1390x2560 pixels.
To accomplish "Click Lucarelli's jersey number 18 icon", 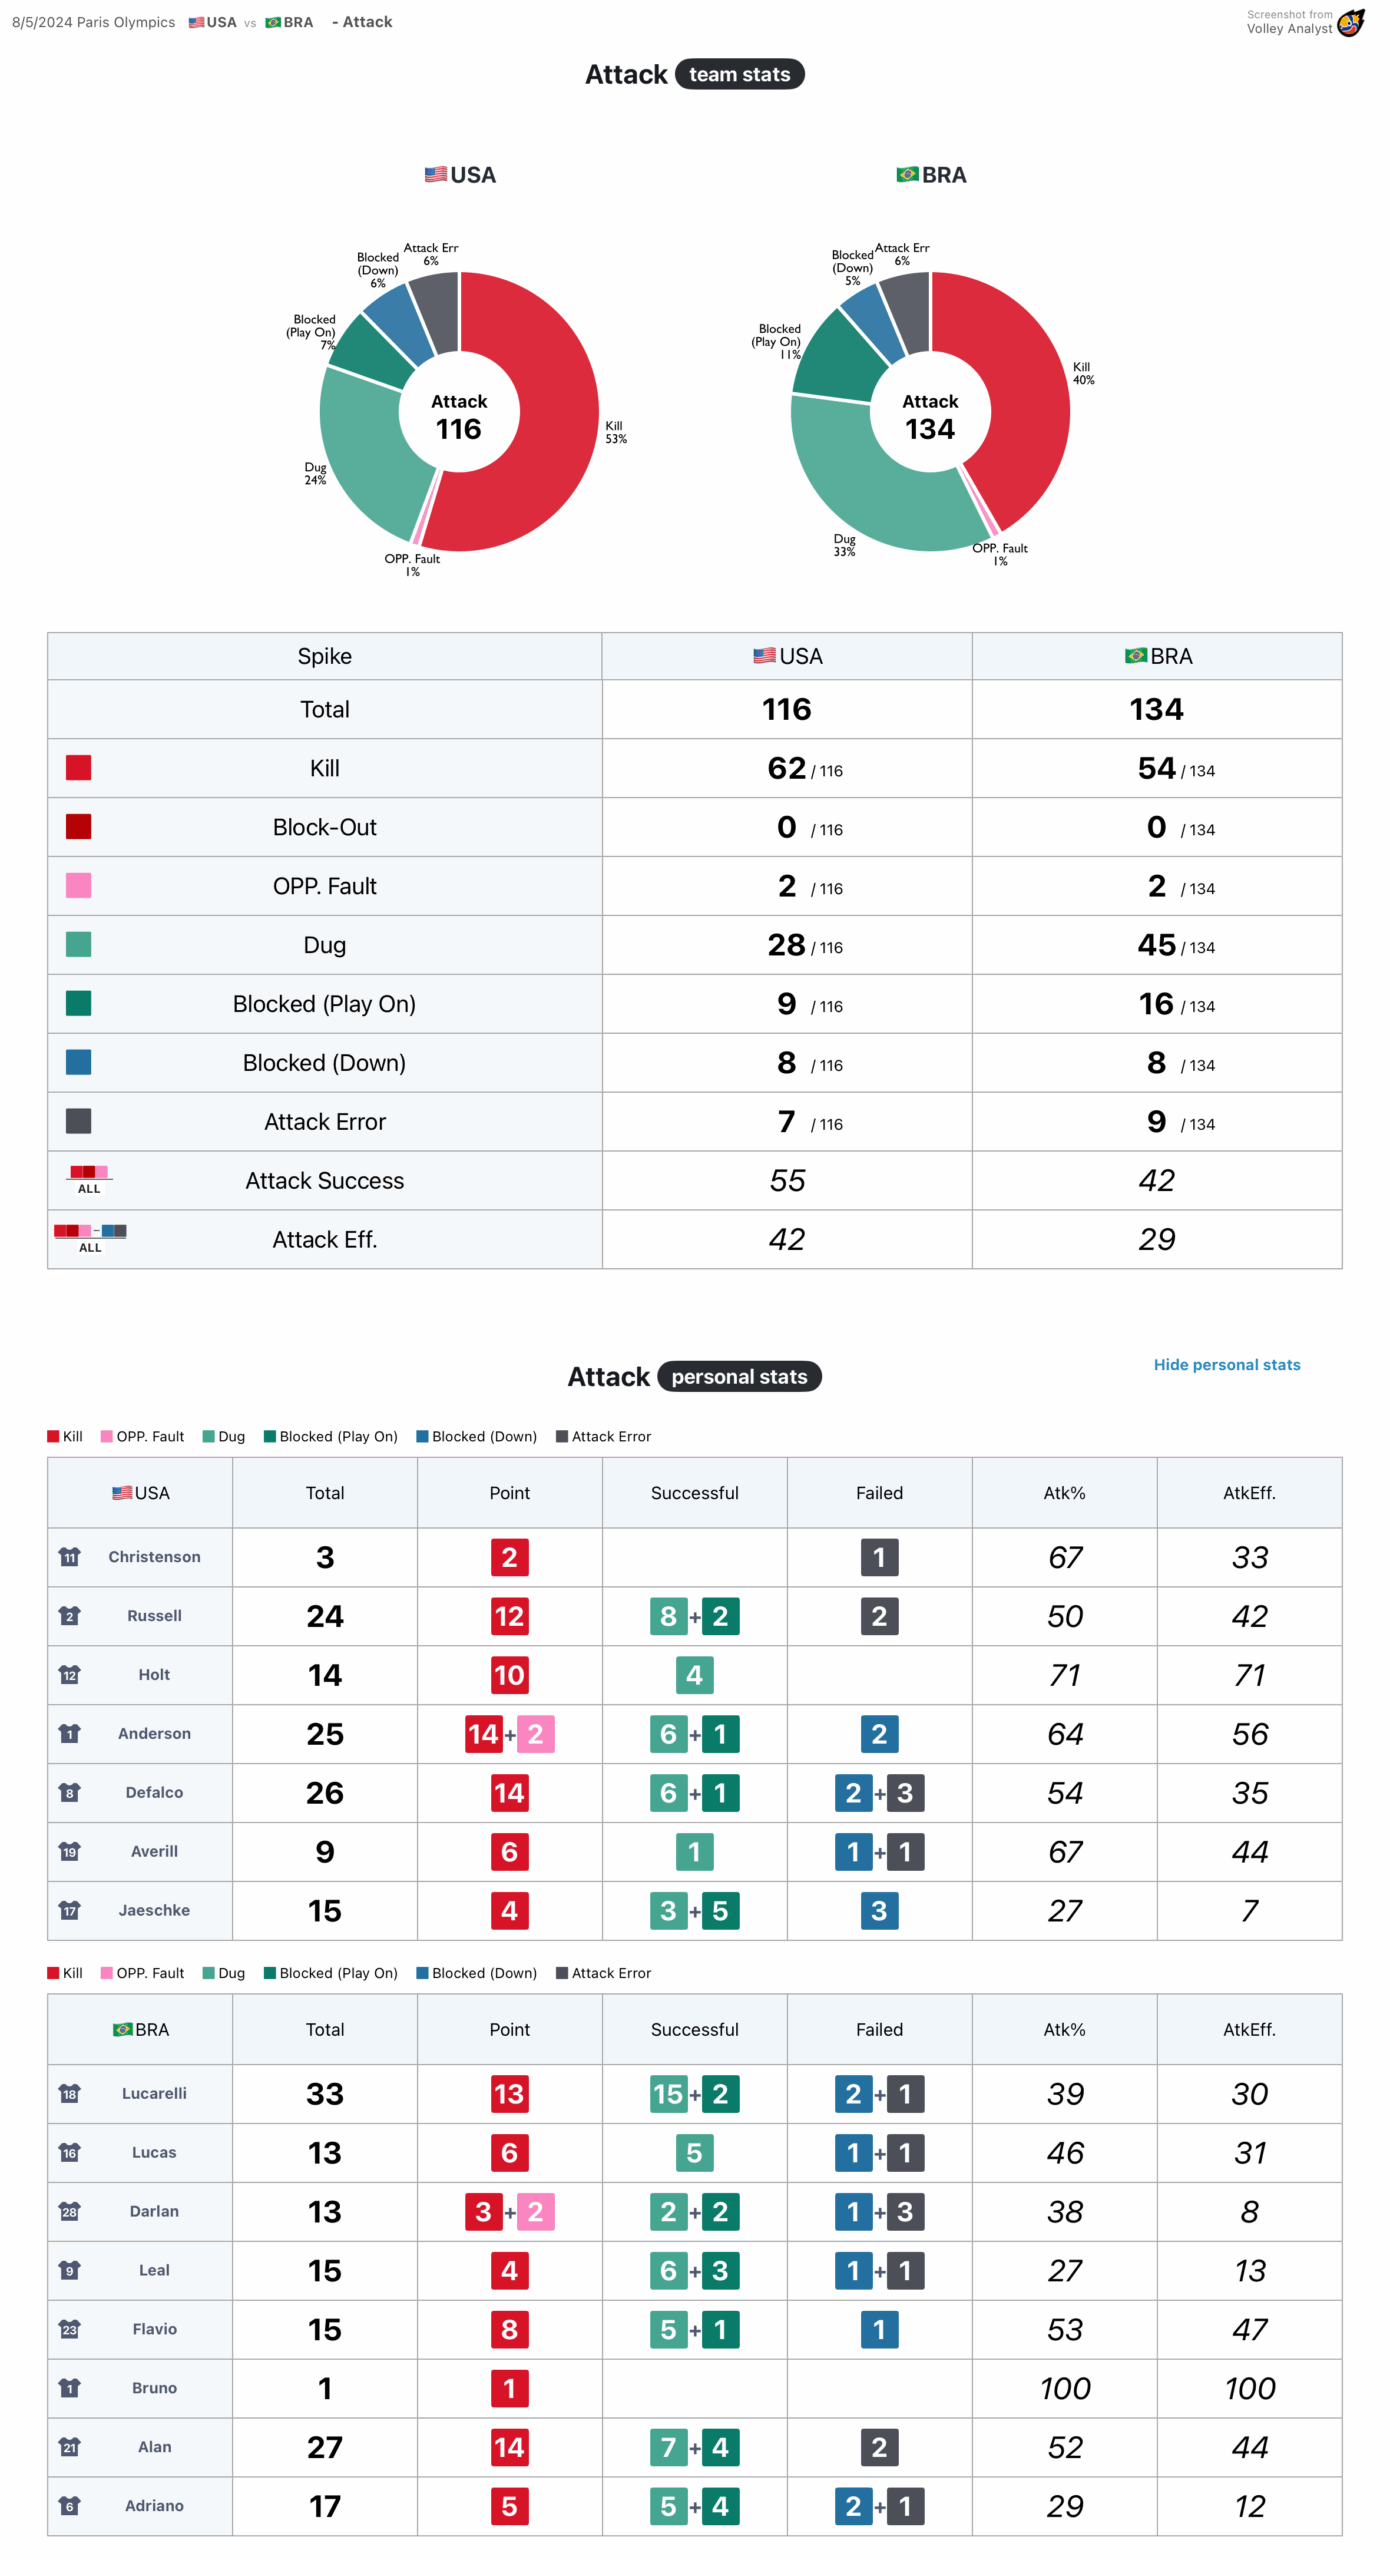I will coord(69,2093).
